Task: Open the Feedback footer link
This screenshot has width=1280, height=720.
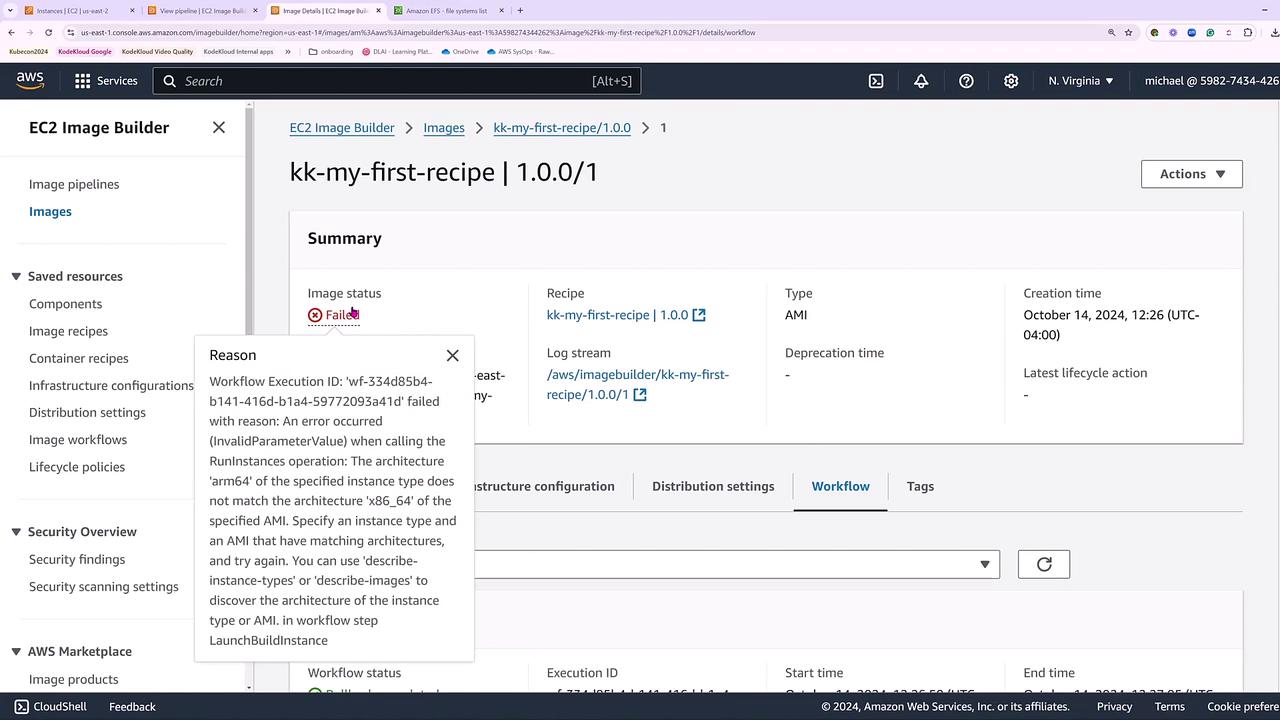Action: (132, 707)
